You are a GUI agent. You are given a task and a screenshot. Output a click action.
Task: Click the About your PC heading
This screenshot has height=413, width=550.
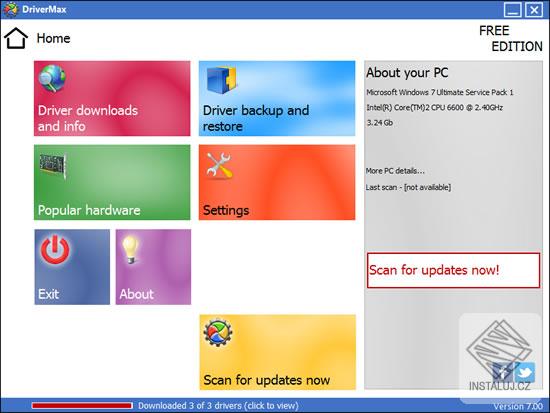(407, 73)
